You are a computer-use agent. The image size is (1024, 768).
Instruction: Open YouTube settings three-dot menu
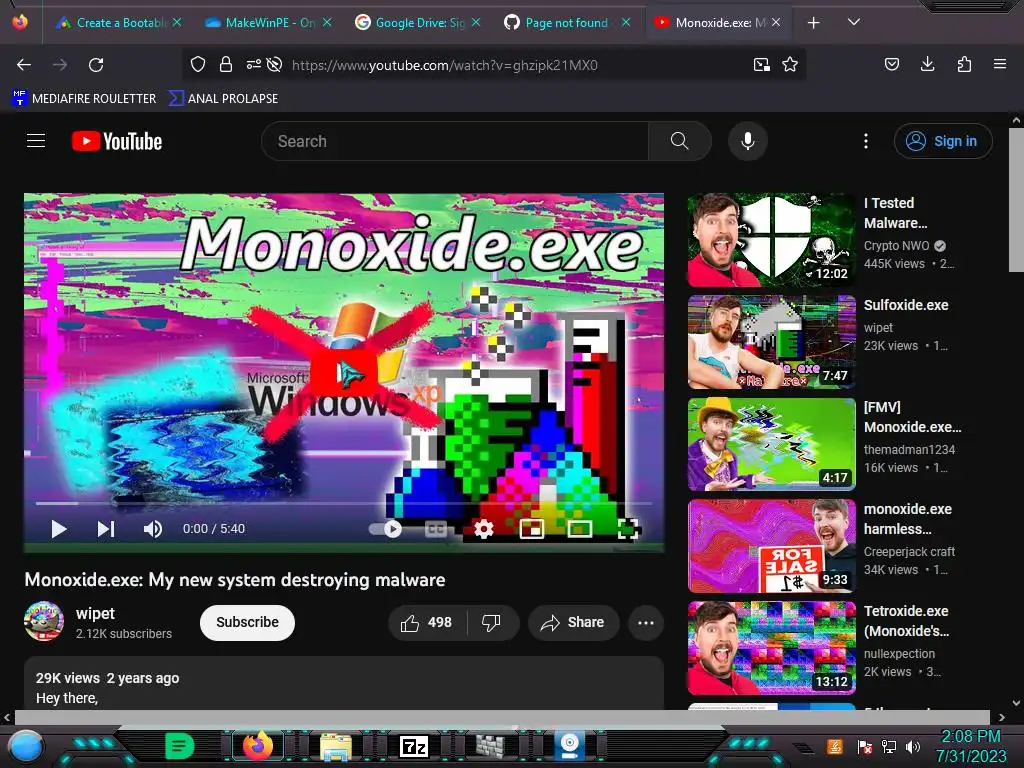866,141
